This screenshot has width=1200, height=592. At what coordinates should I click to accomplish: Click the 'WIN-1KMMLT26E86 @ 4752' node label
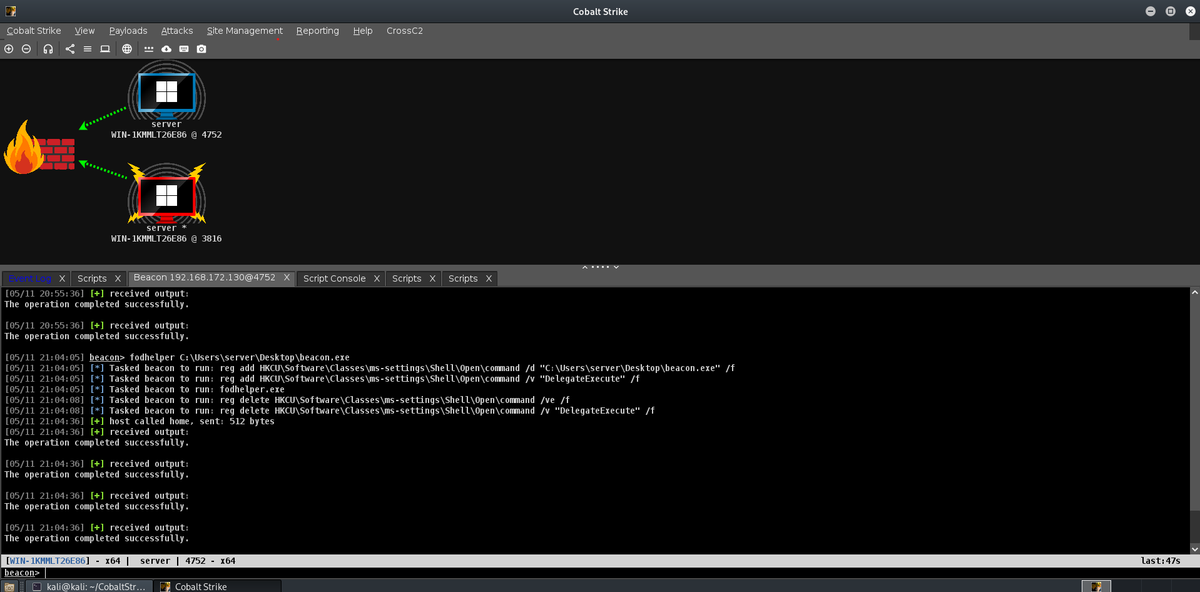[166, 134]
